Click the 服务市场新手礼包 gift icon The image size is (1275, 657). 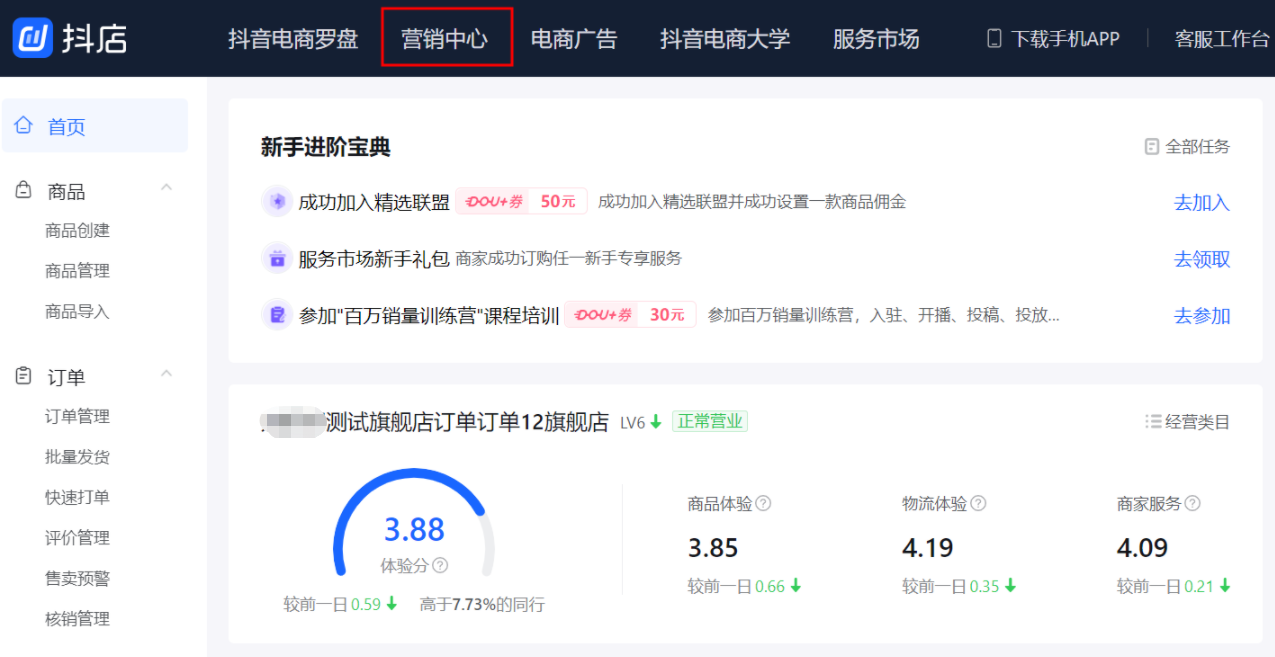point(276,259)
